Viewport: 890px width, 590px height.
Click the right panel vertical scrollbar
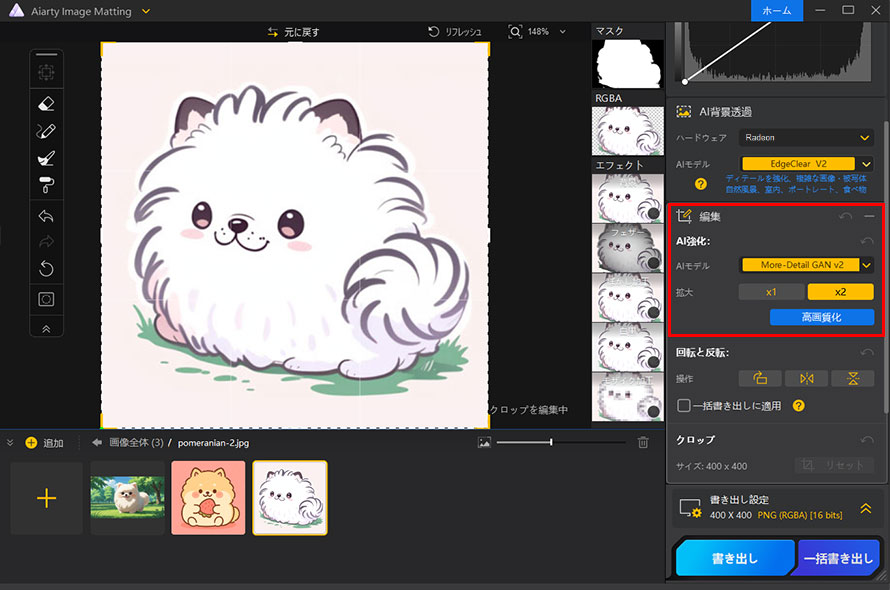tap(886, 267)
